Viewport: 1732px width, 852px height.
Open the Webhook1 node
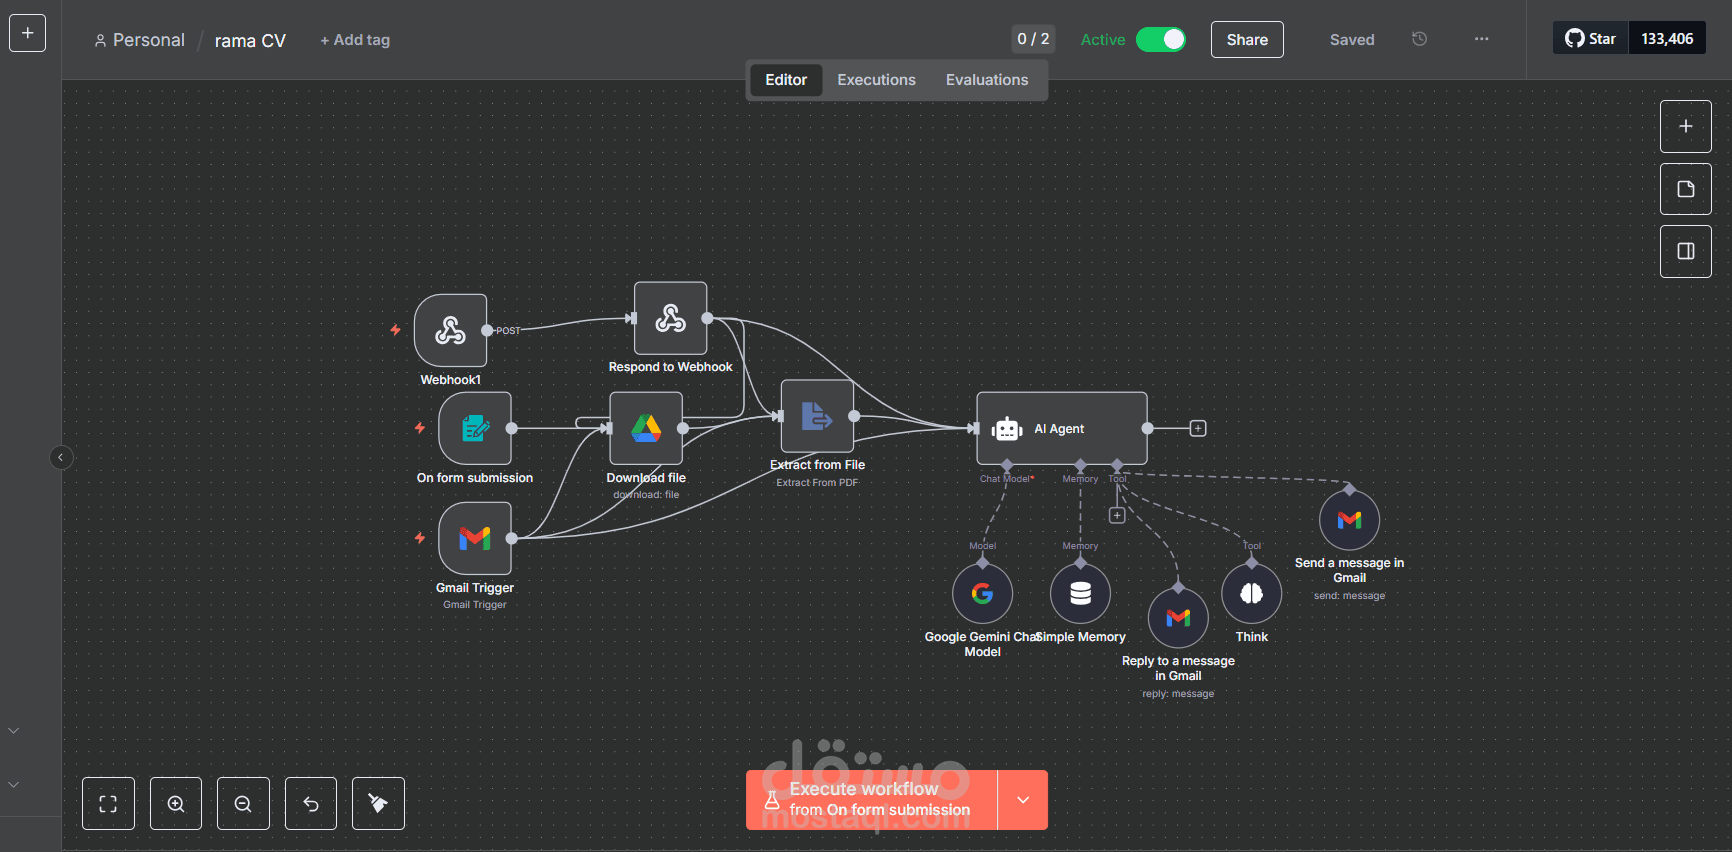(x=450, y=330)
